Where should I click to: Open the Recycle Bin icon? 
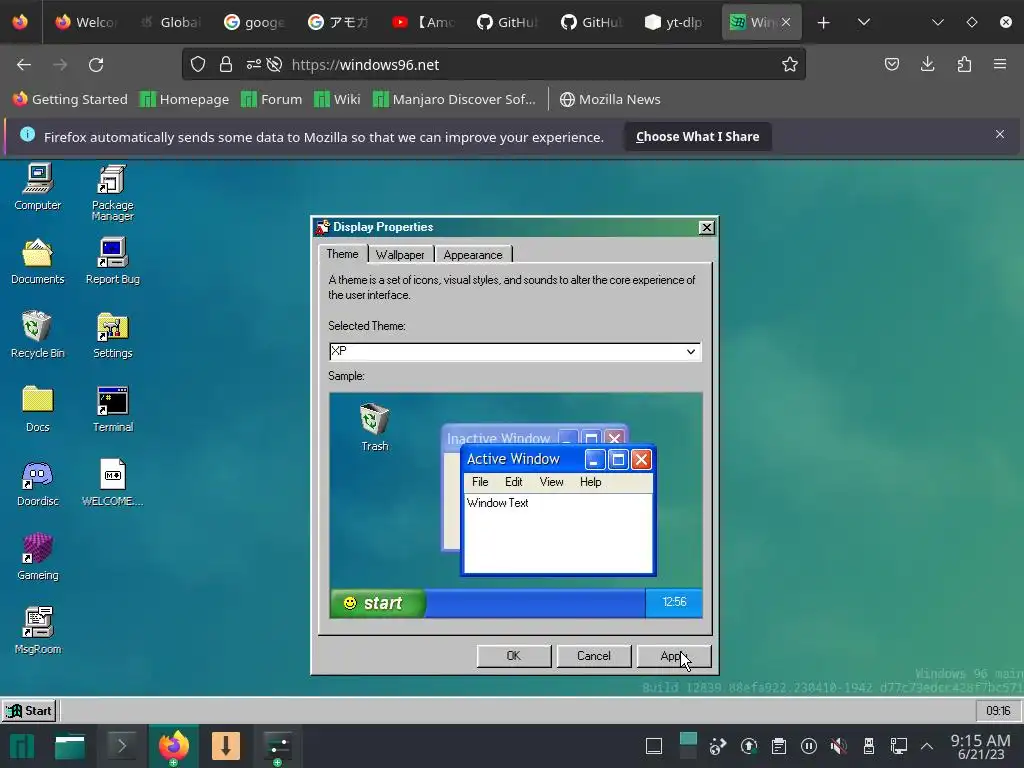pyautogui.click(x=38, y=335)
